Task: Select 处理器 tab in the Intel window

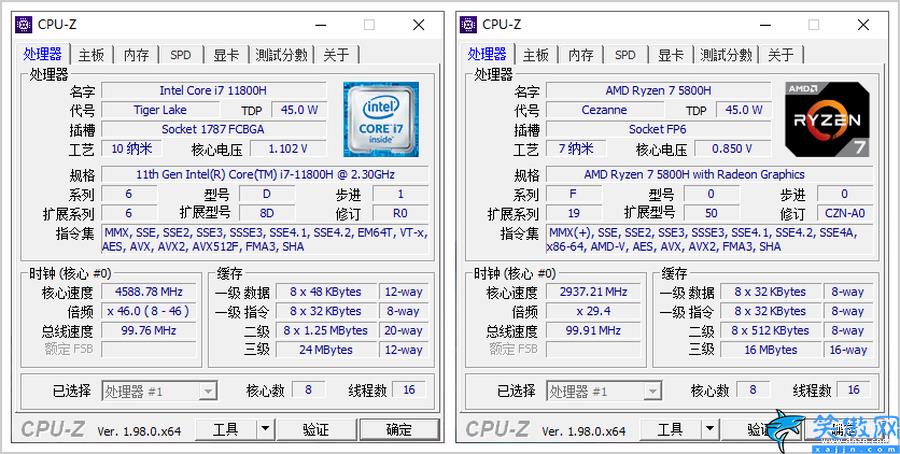Action: (42, 54)
